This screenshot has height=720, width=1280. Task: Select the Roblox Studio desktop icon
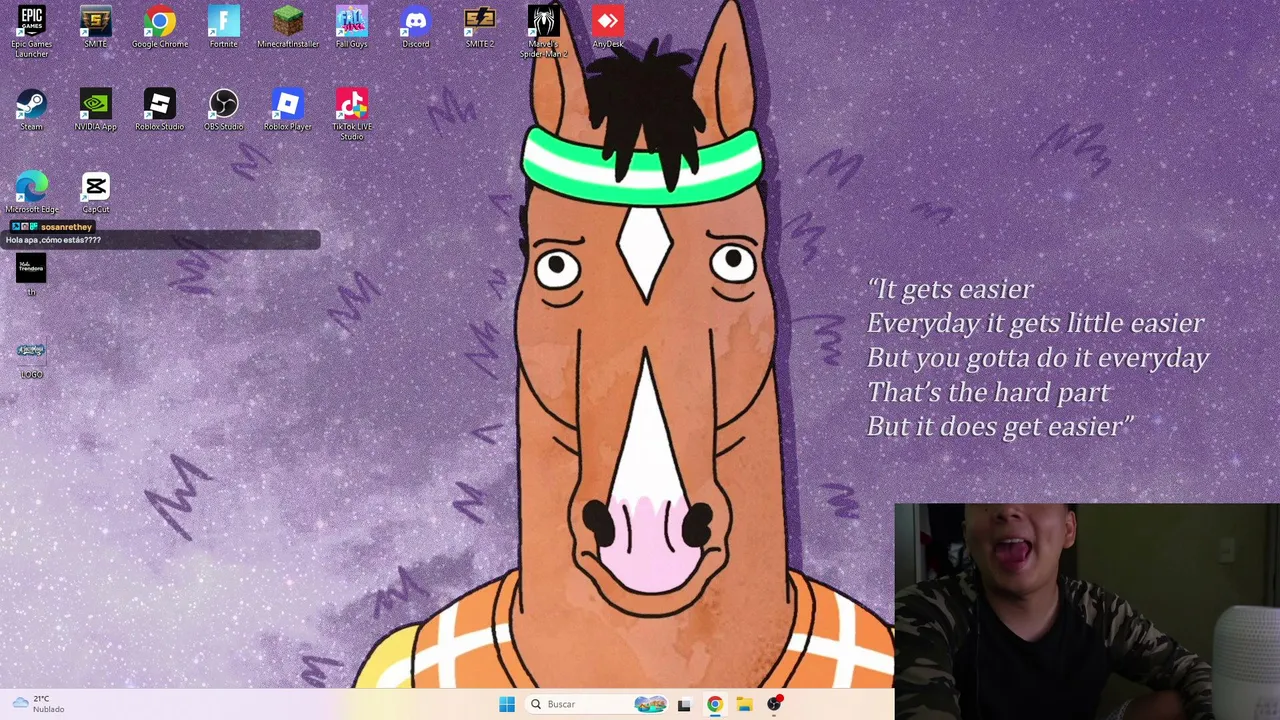click(x=160, y=110)
